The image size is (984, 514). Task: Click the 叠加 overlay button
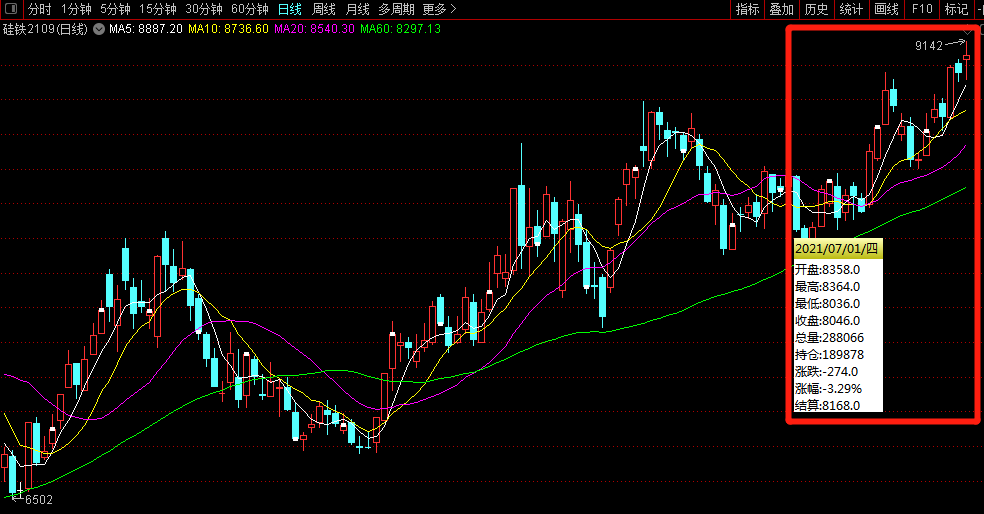point(781,9)
